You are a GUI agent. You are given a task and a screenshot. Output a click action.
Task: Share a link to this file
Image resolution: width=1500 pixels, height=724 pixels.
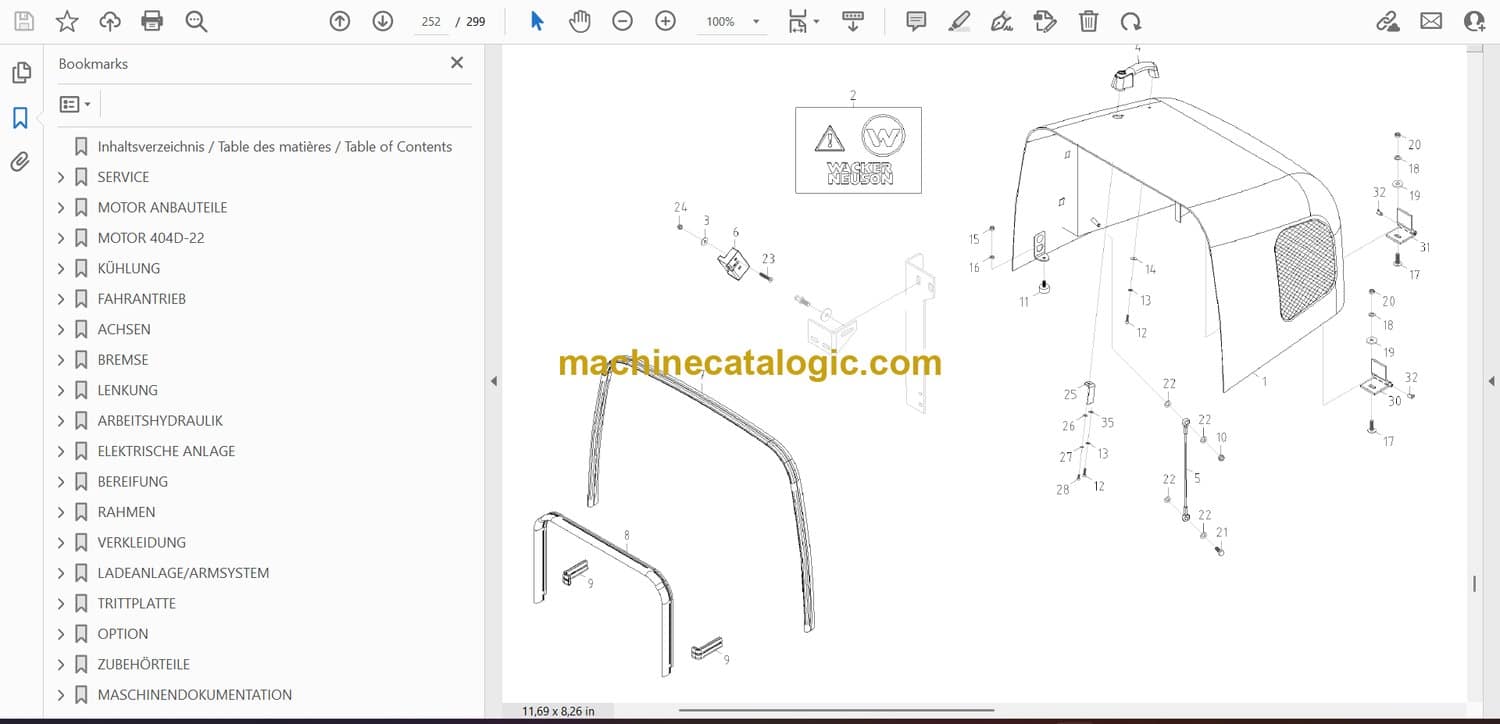(1388, 21)
